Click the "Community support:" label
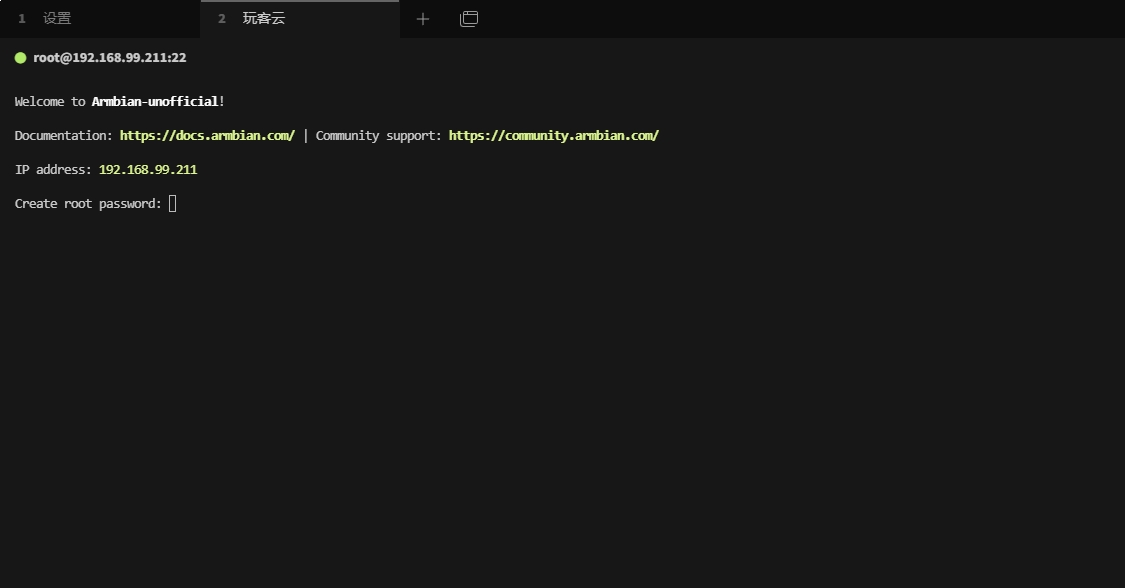 coord(379,136)
